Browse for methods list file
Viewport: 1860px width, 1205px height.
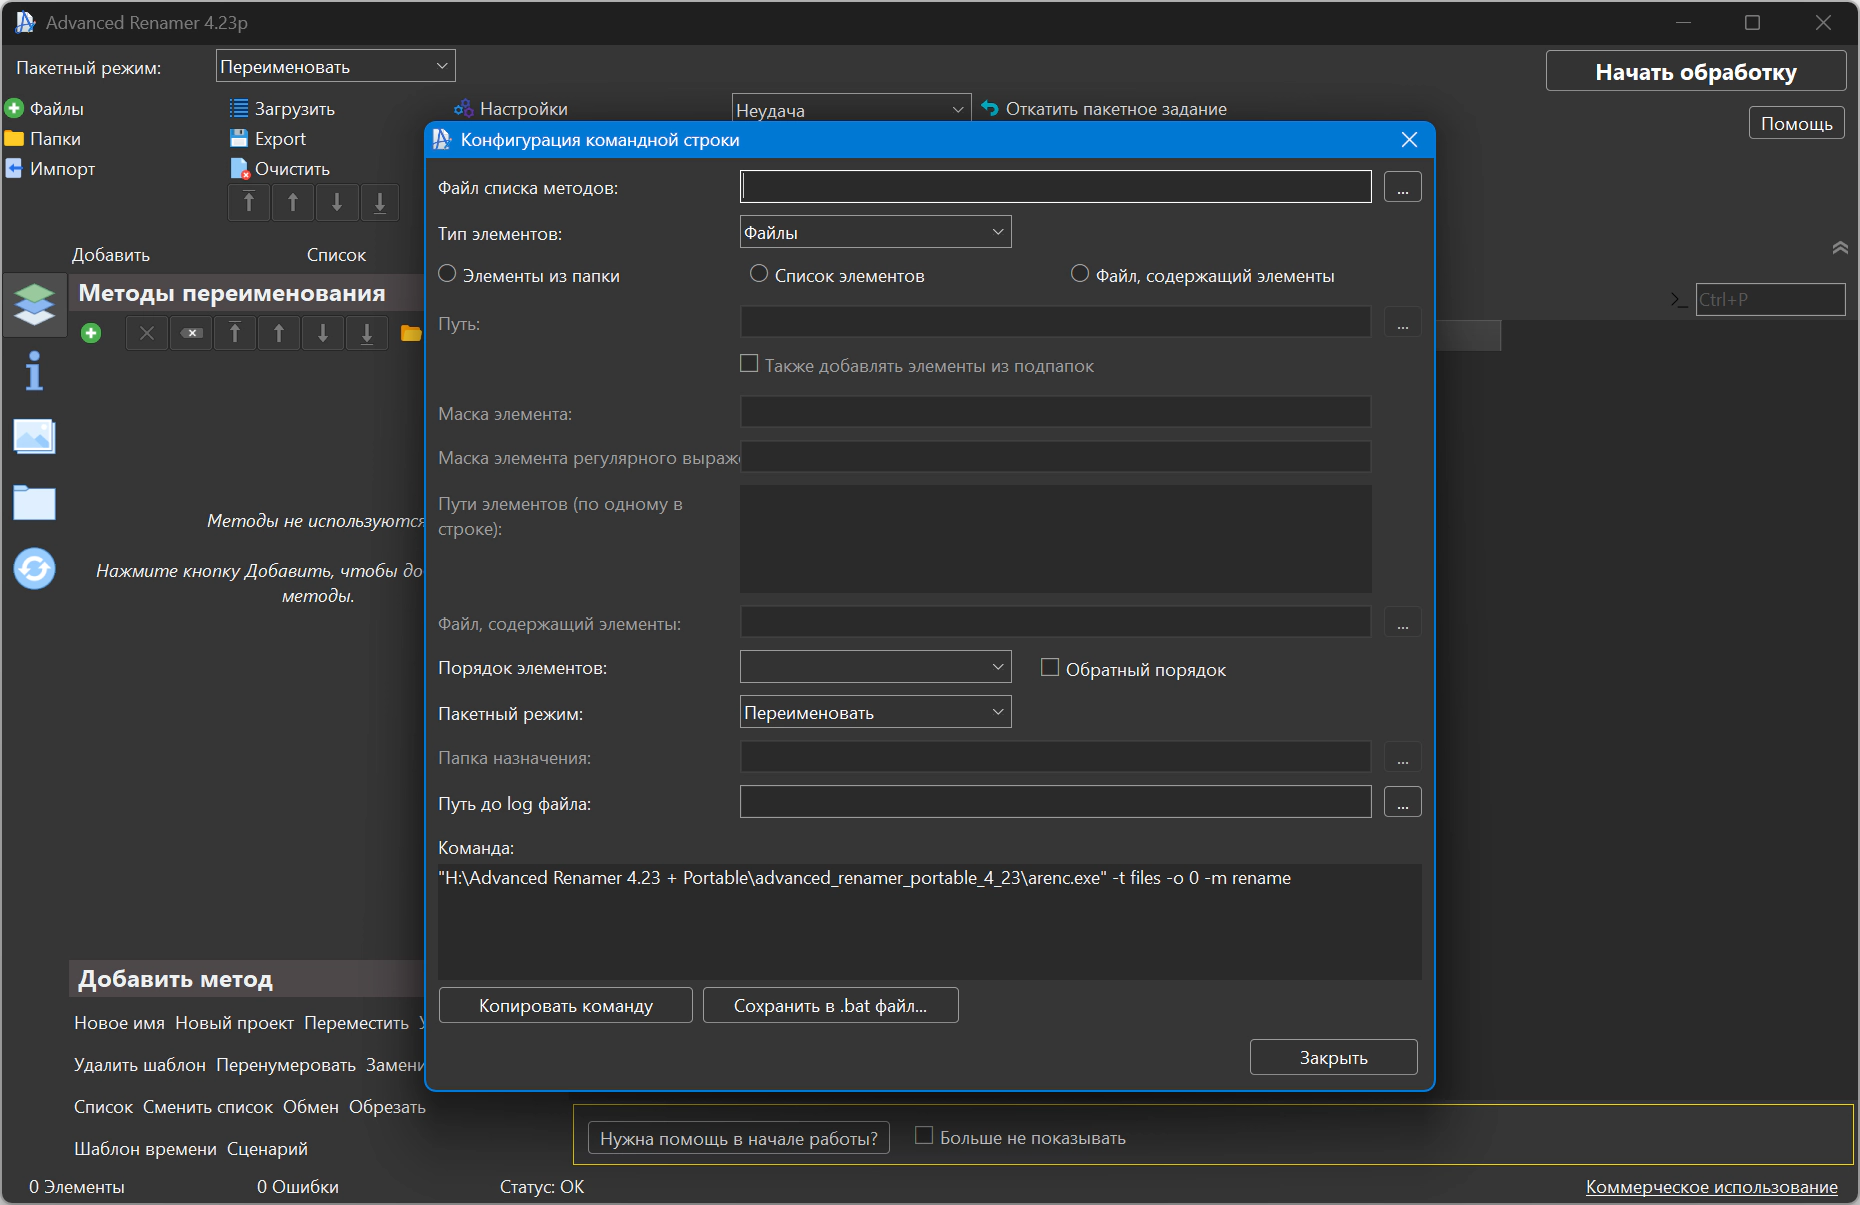click(x=1402, y=187)
